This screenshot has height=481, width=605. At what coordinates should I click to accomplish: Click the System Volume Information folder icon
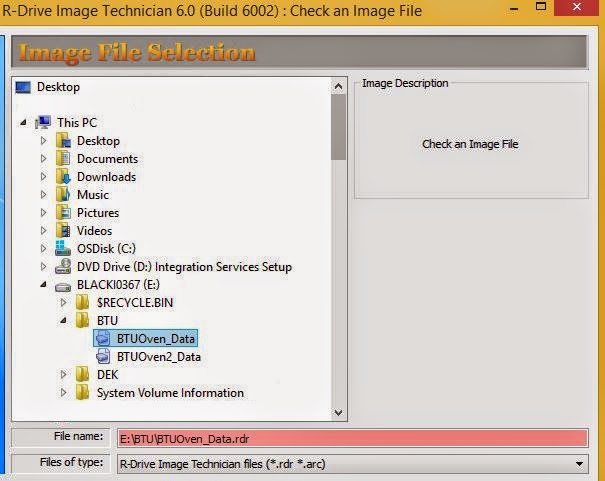pos(82,392)
